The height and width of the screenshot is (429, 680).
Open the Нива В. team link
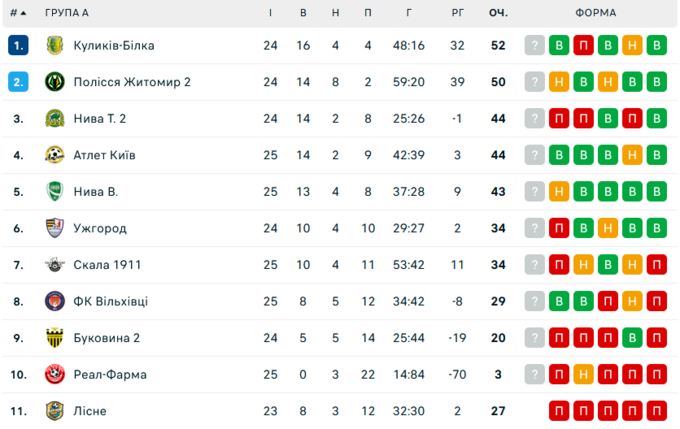coord(96,192)
